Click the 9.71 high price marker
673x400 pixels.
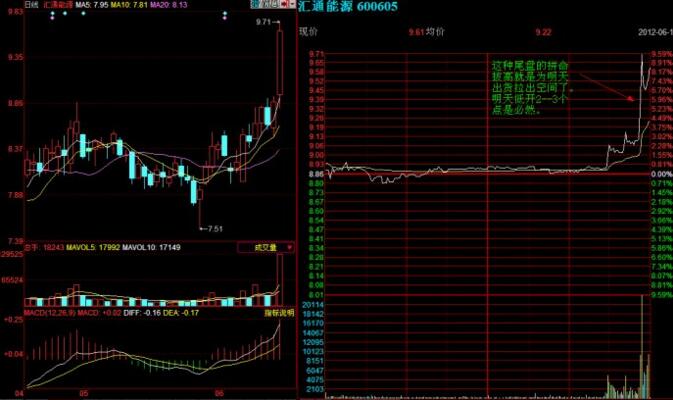pyautogui.click(x=263, y=22)
